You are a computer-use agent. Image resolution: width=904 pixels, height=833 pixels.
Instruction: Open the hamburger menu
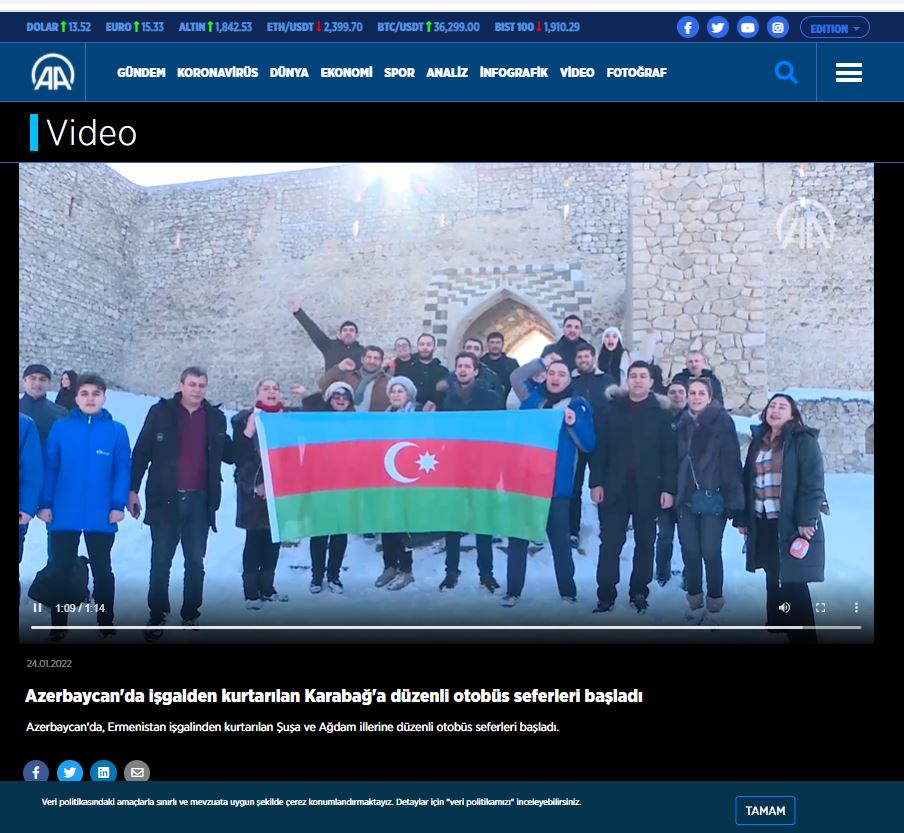coord(849,73)
